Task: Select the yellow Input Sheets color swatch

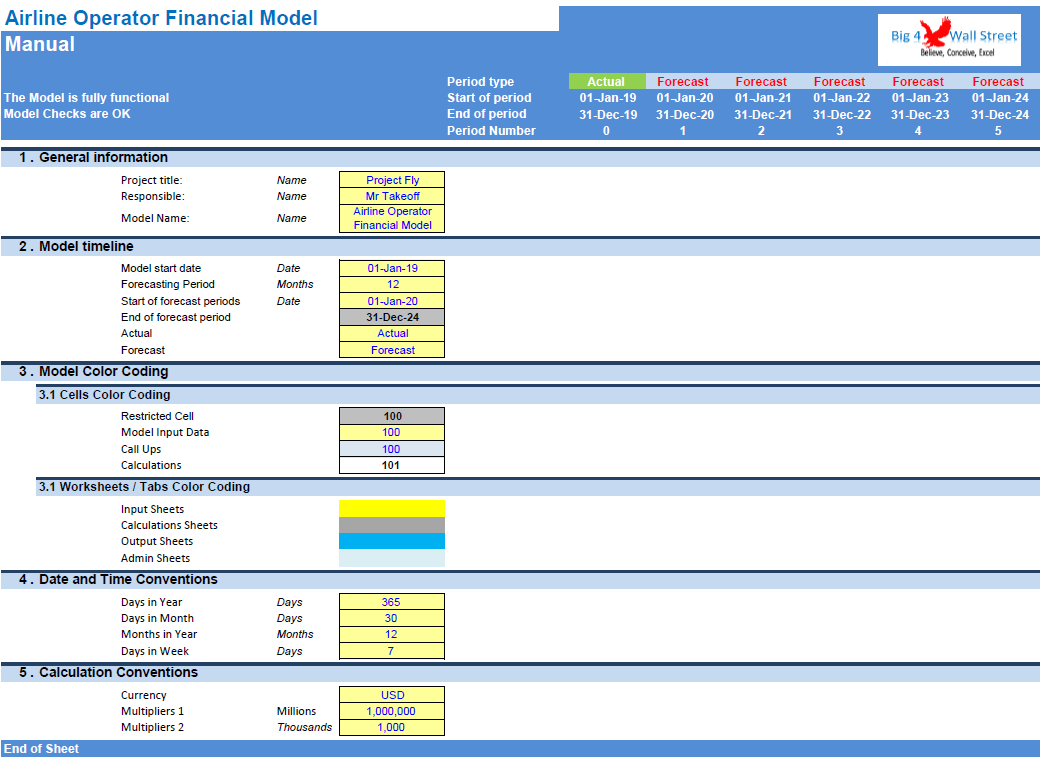Action: (x=391, y=508)
